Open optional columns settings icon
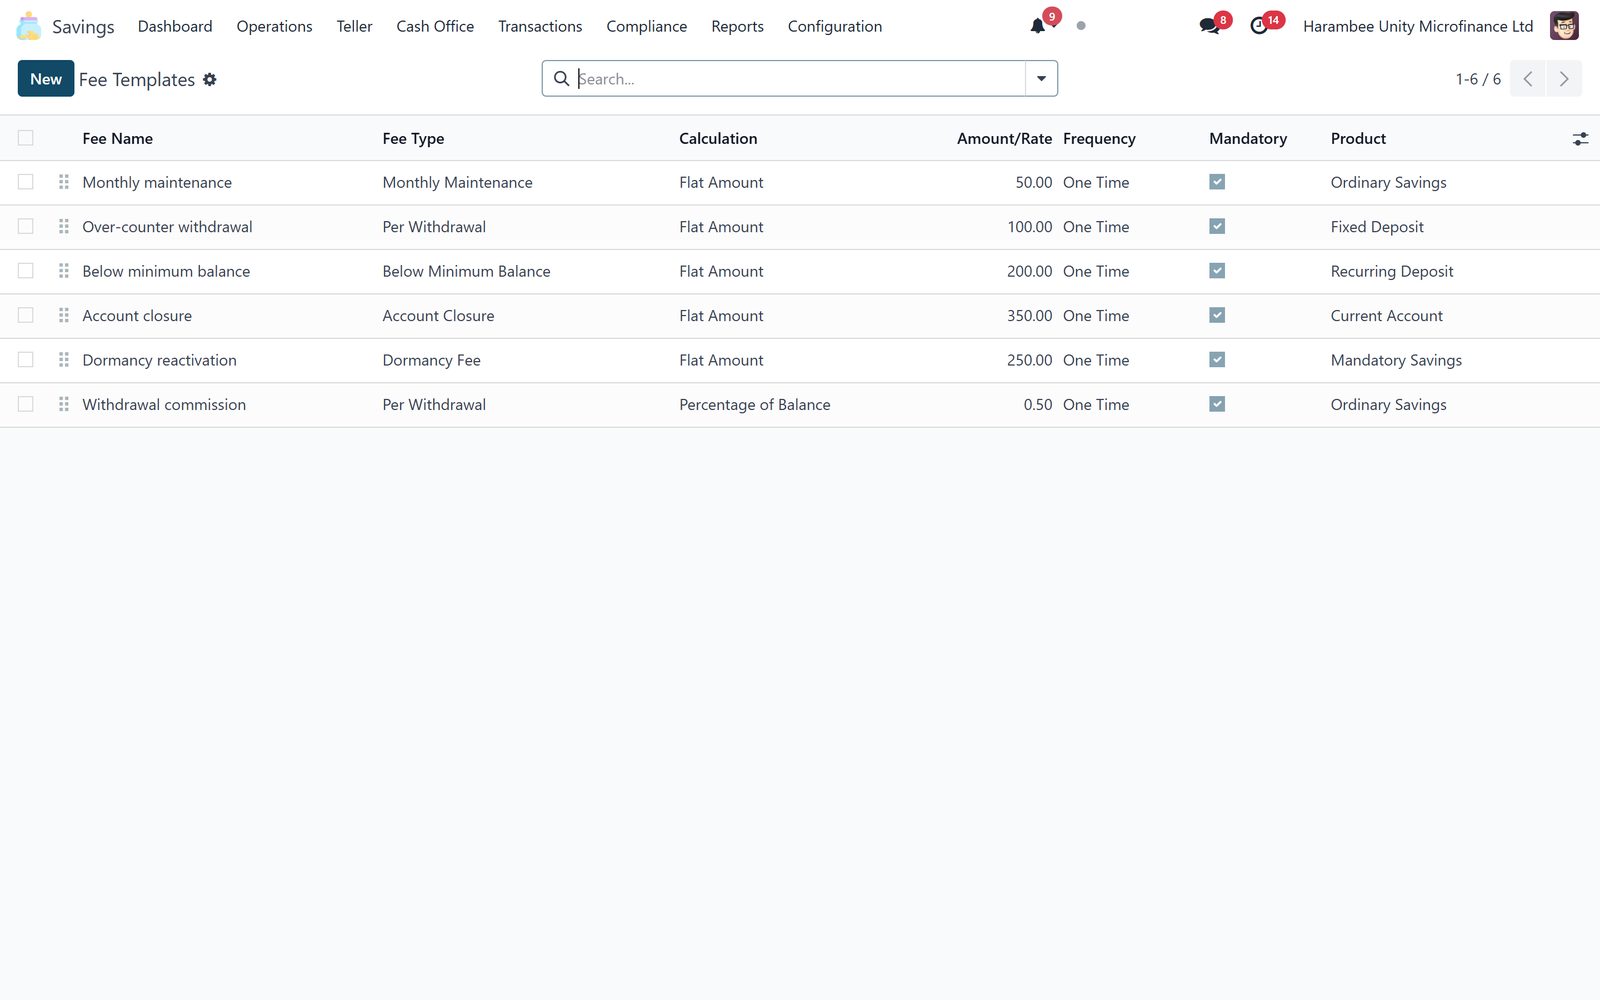Image resolution: width=1600 pixels, height=1000 pixels. 1580,139
